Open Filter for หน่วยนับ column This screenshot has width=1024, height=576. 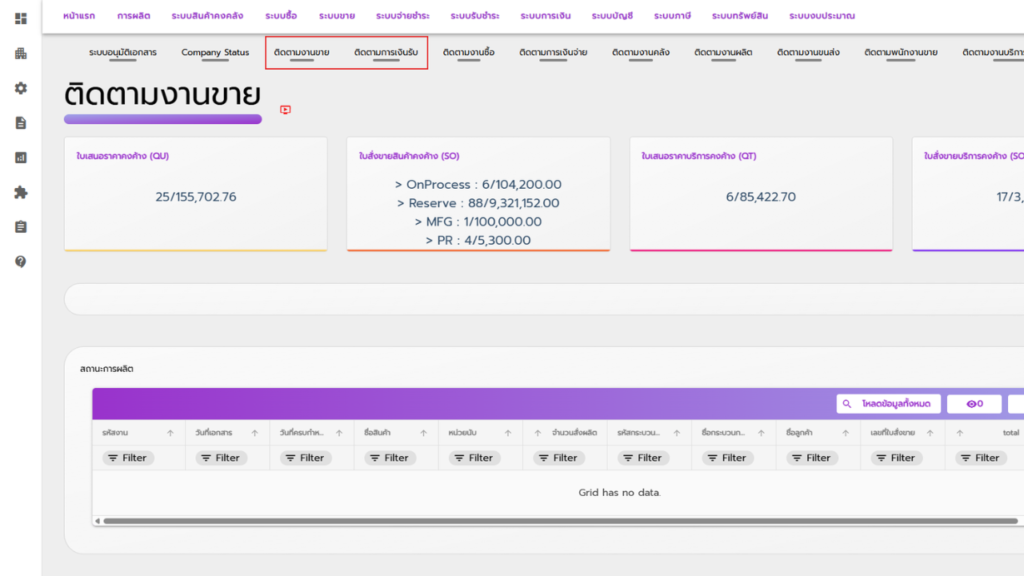click(x=473, y=458)
